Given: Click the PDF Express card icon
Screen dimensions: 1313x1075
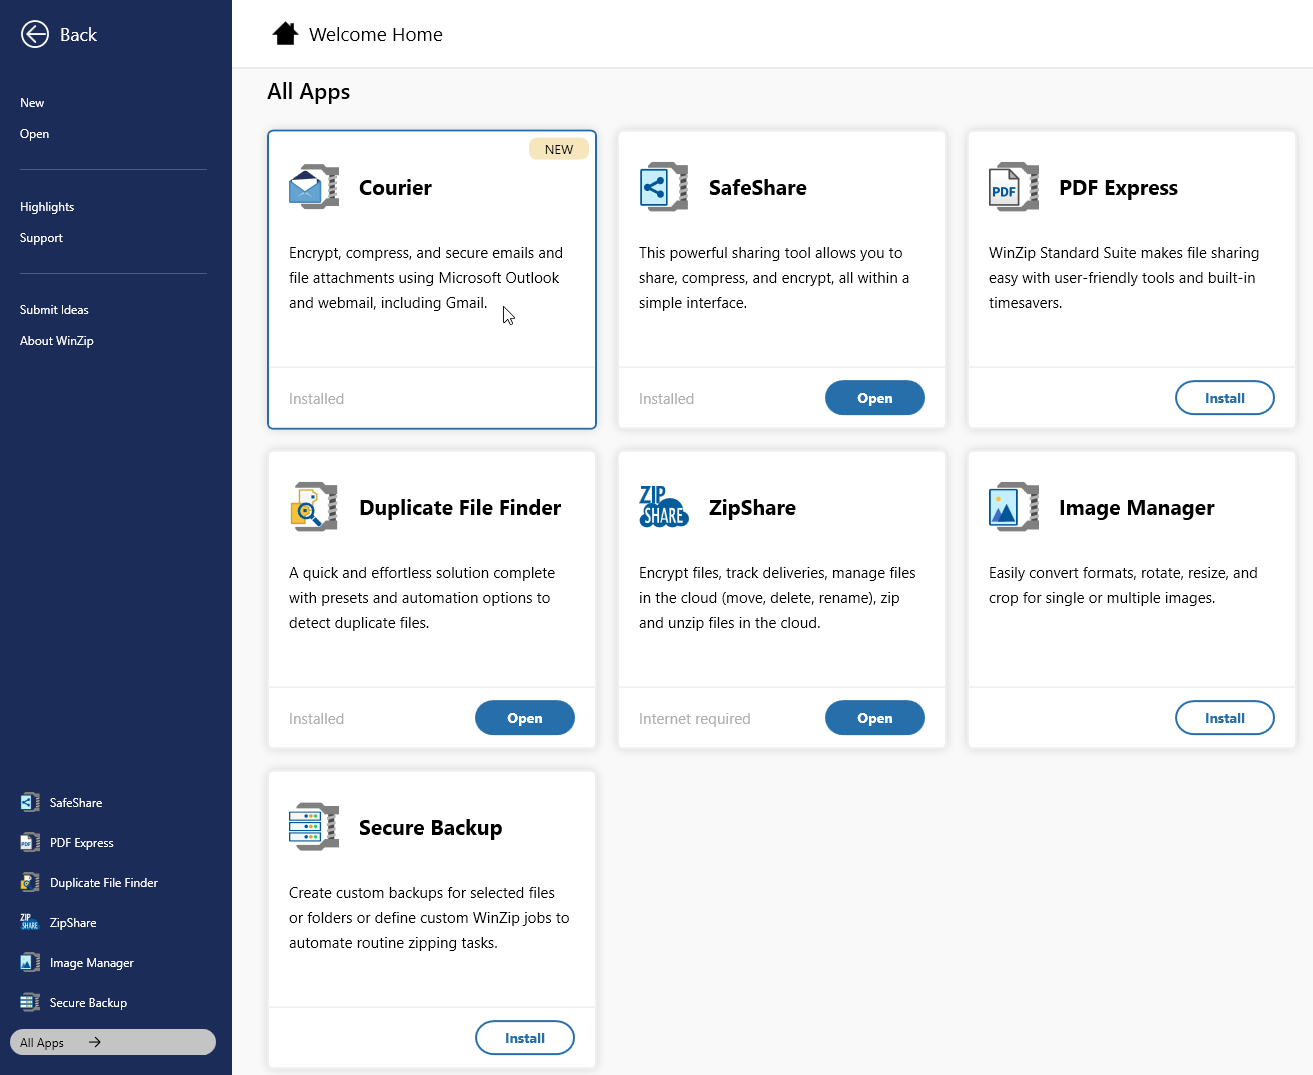Looking at the screenshot, I should pos(1014,187).
